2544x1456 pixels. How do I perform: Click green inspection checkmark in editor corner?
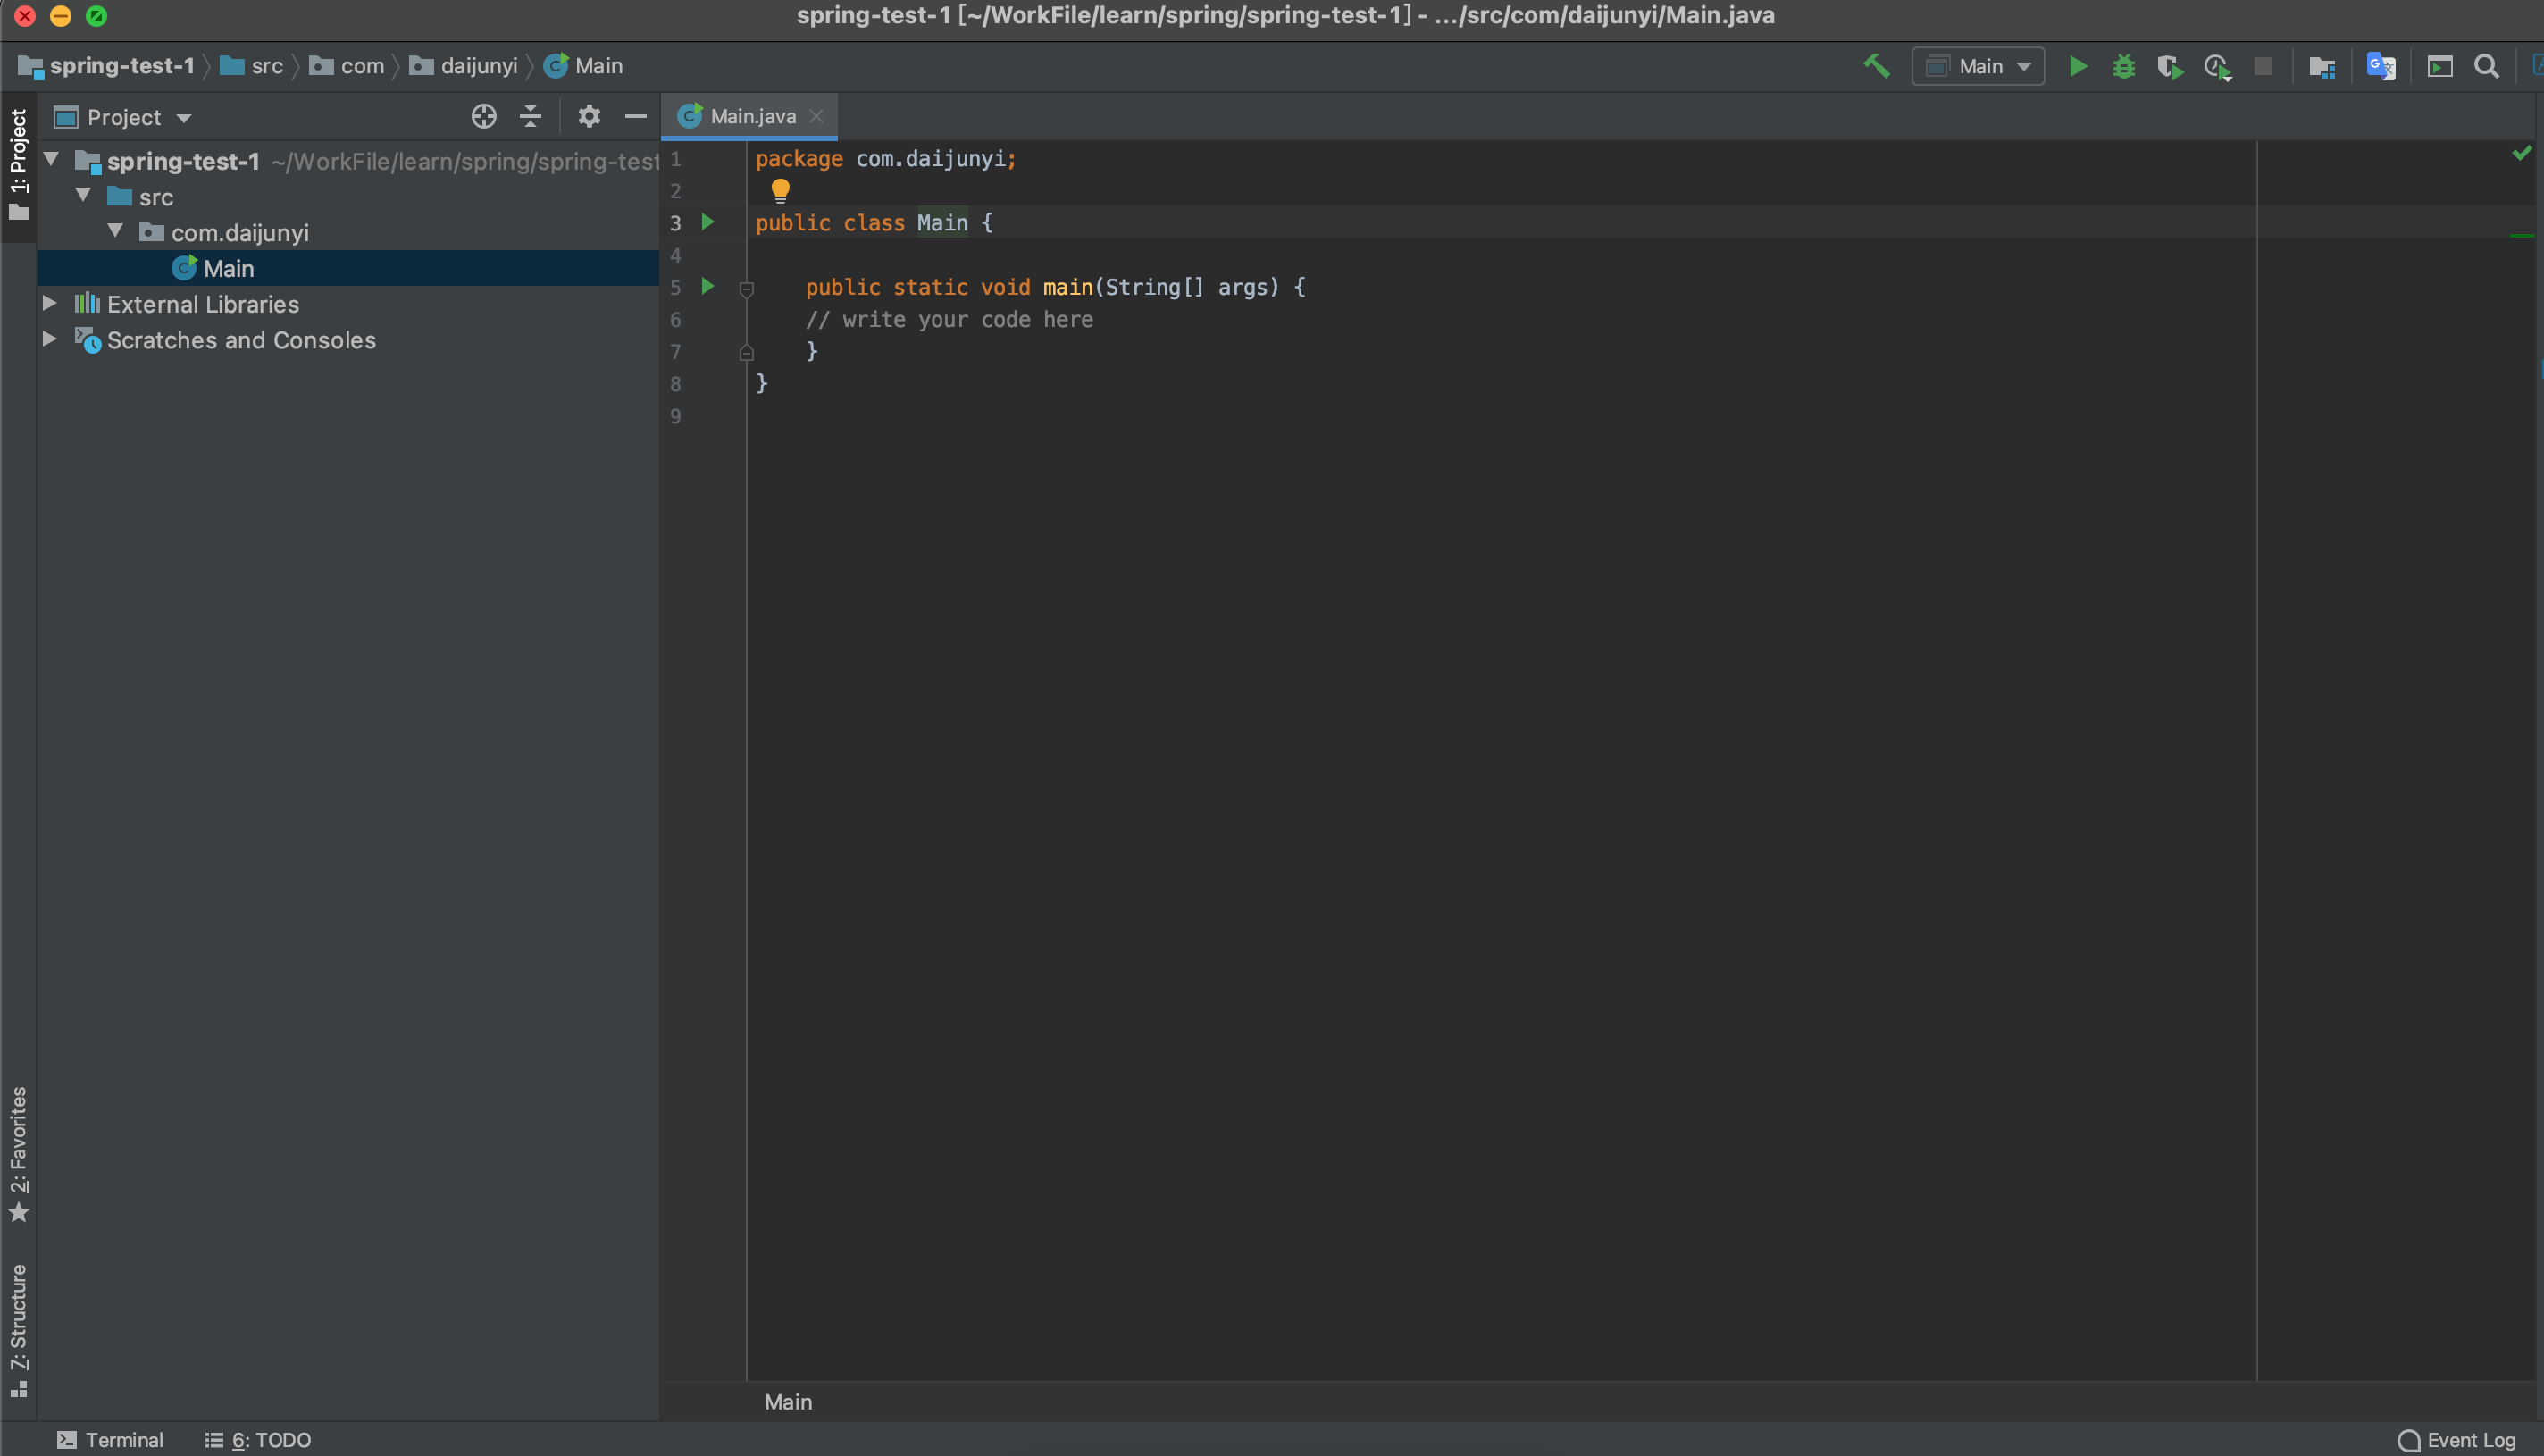[2522, 153]
